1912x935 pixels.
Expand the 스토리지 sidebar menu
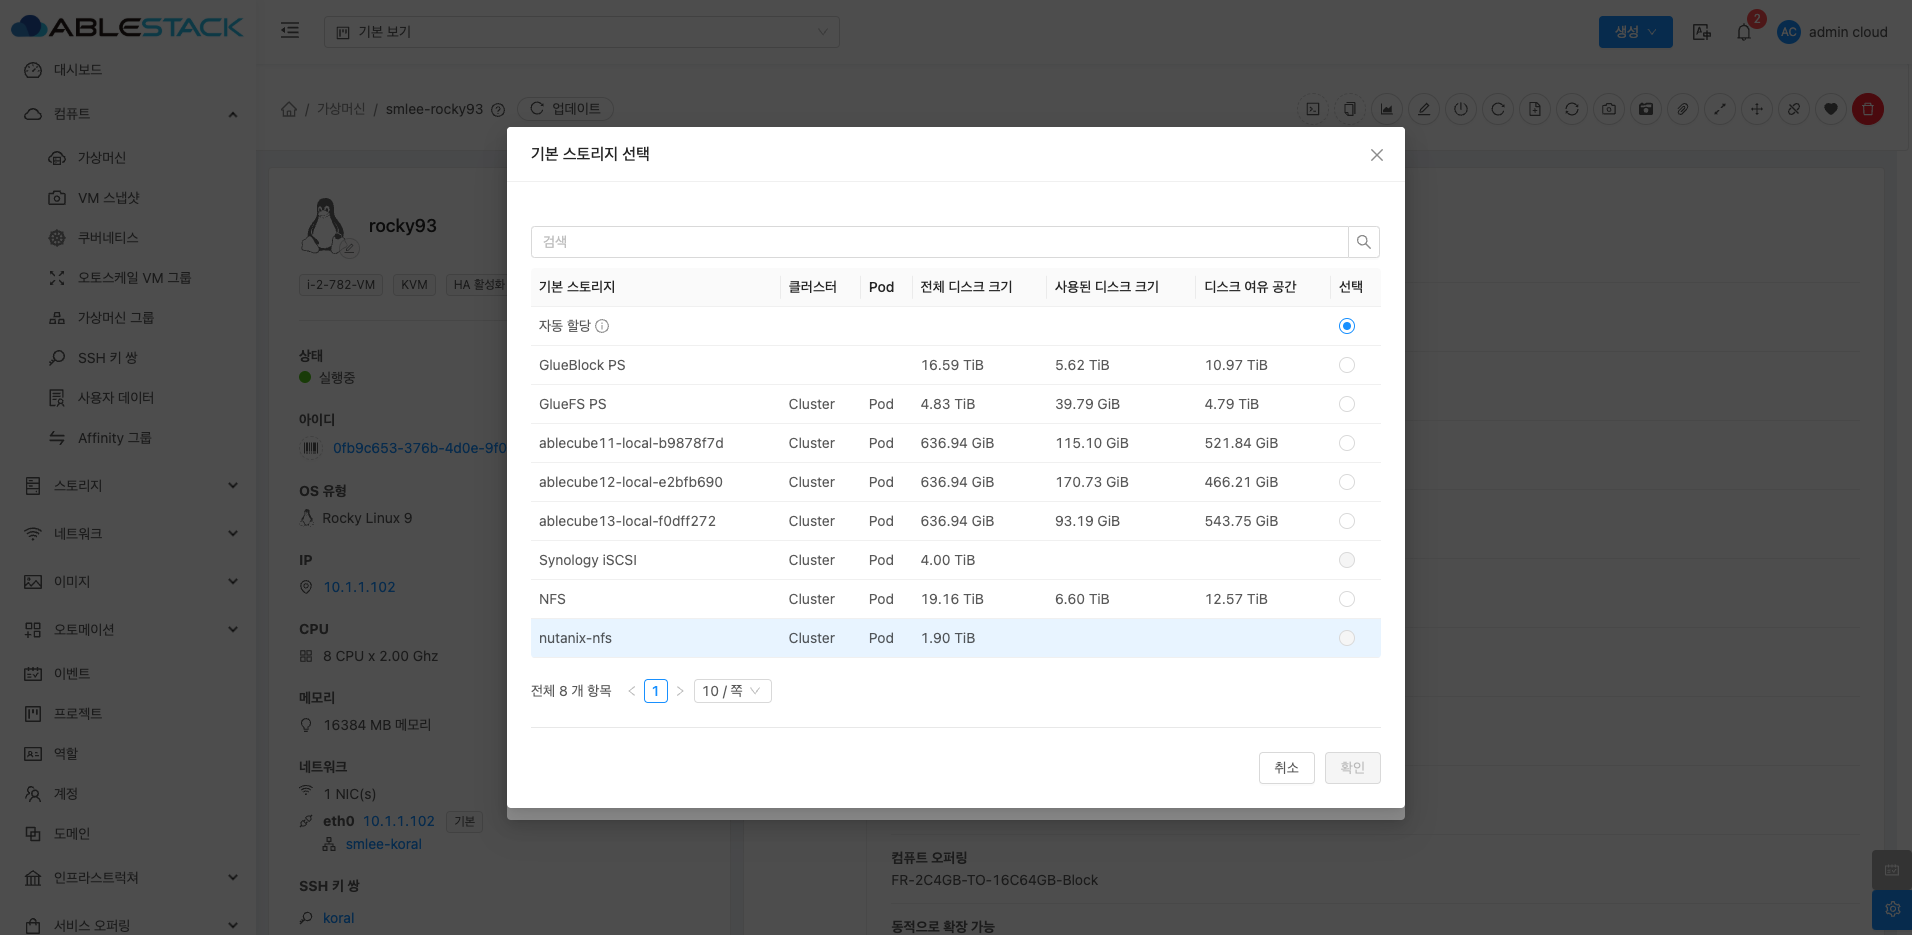pos(130,486)
